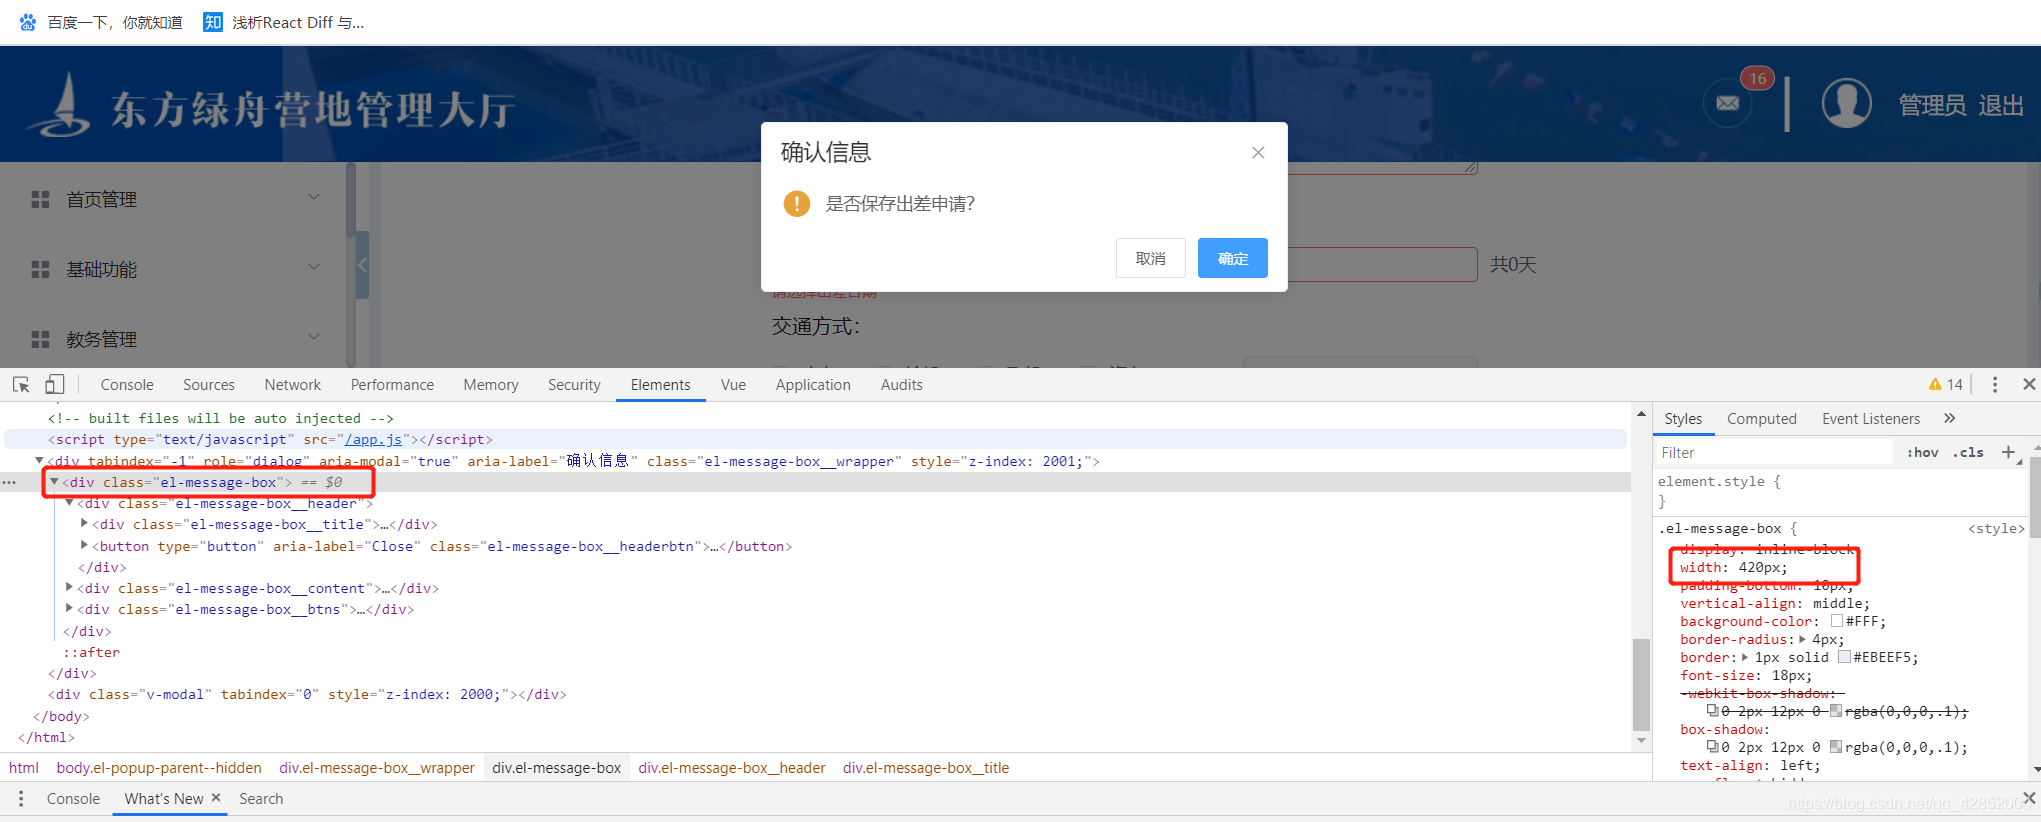Open the Search drawer tab
Screen dimensions: 2041x822
261,799
